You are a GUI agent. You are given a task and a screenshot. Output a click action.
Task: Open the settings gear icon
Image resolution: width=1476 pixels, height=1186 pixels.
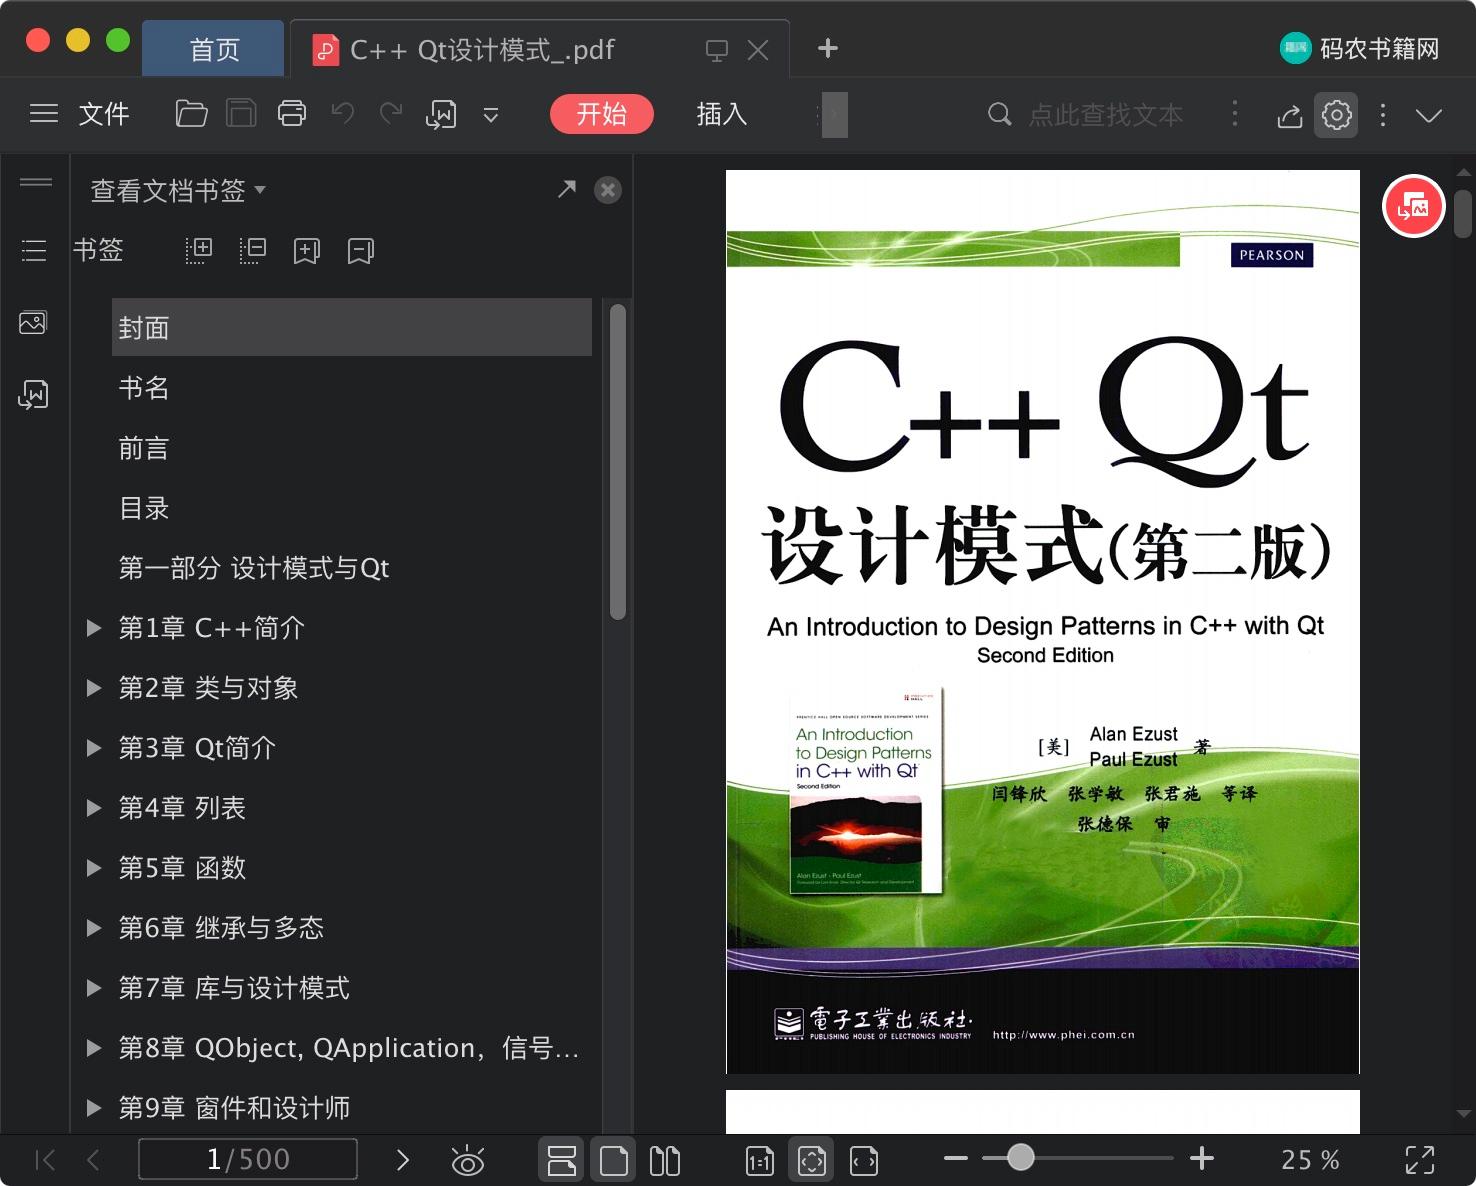pos(1337,115)
